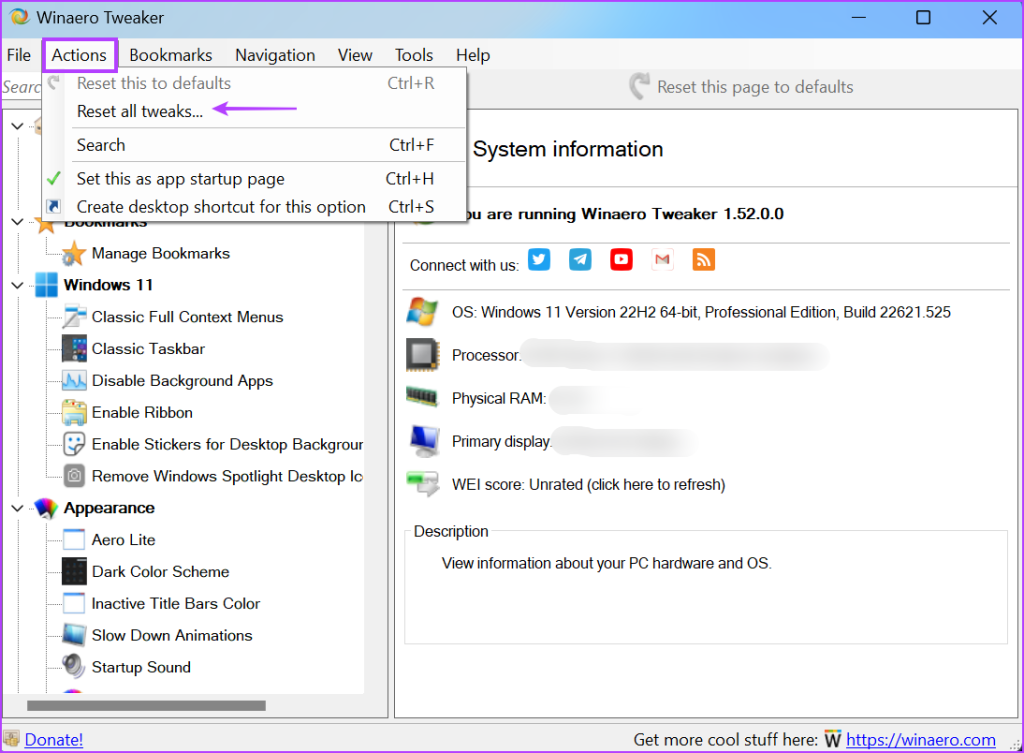Click the Enable Ribbon icon
Viewport: 1024px width, 753px height.
74,412
